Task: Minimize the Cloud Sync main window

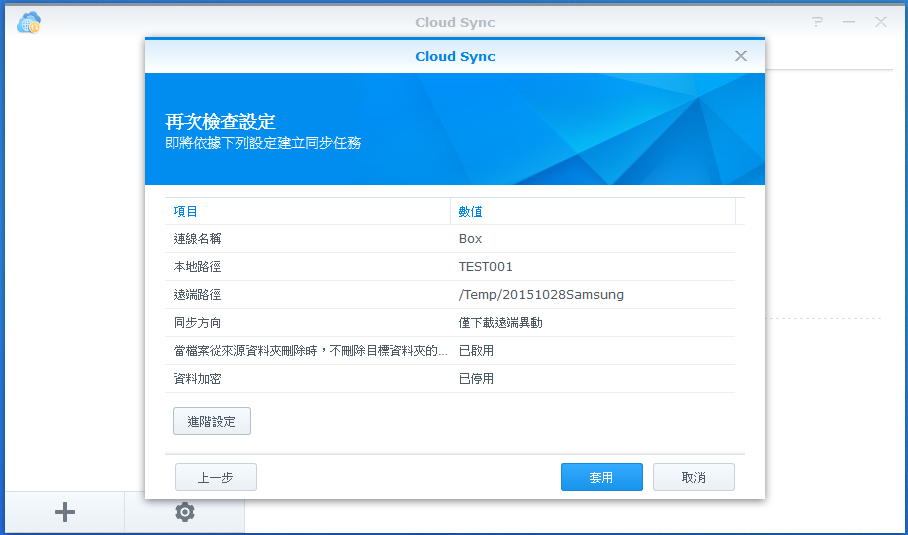Action: [x=849, y=22]
